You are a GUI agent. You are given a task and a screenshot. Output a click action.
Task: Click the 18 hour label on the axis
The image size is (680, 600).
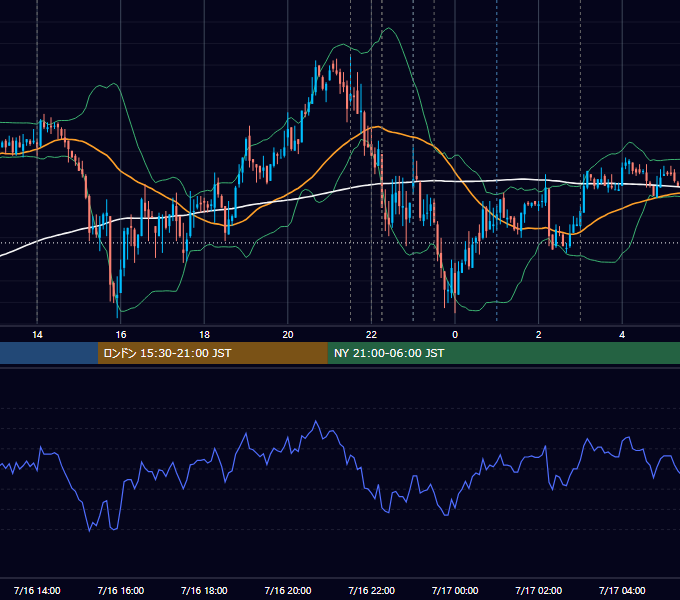[204, 335]
